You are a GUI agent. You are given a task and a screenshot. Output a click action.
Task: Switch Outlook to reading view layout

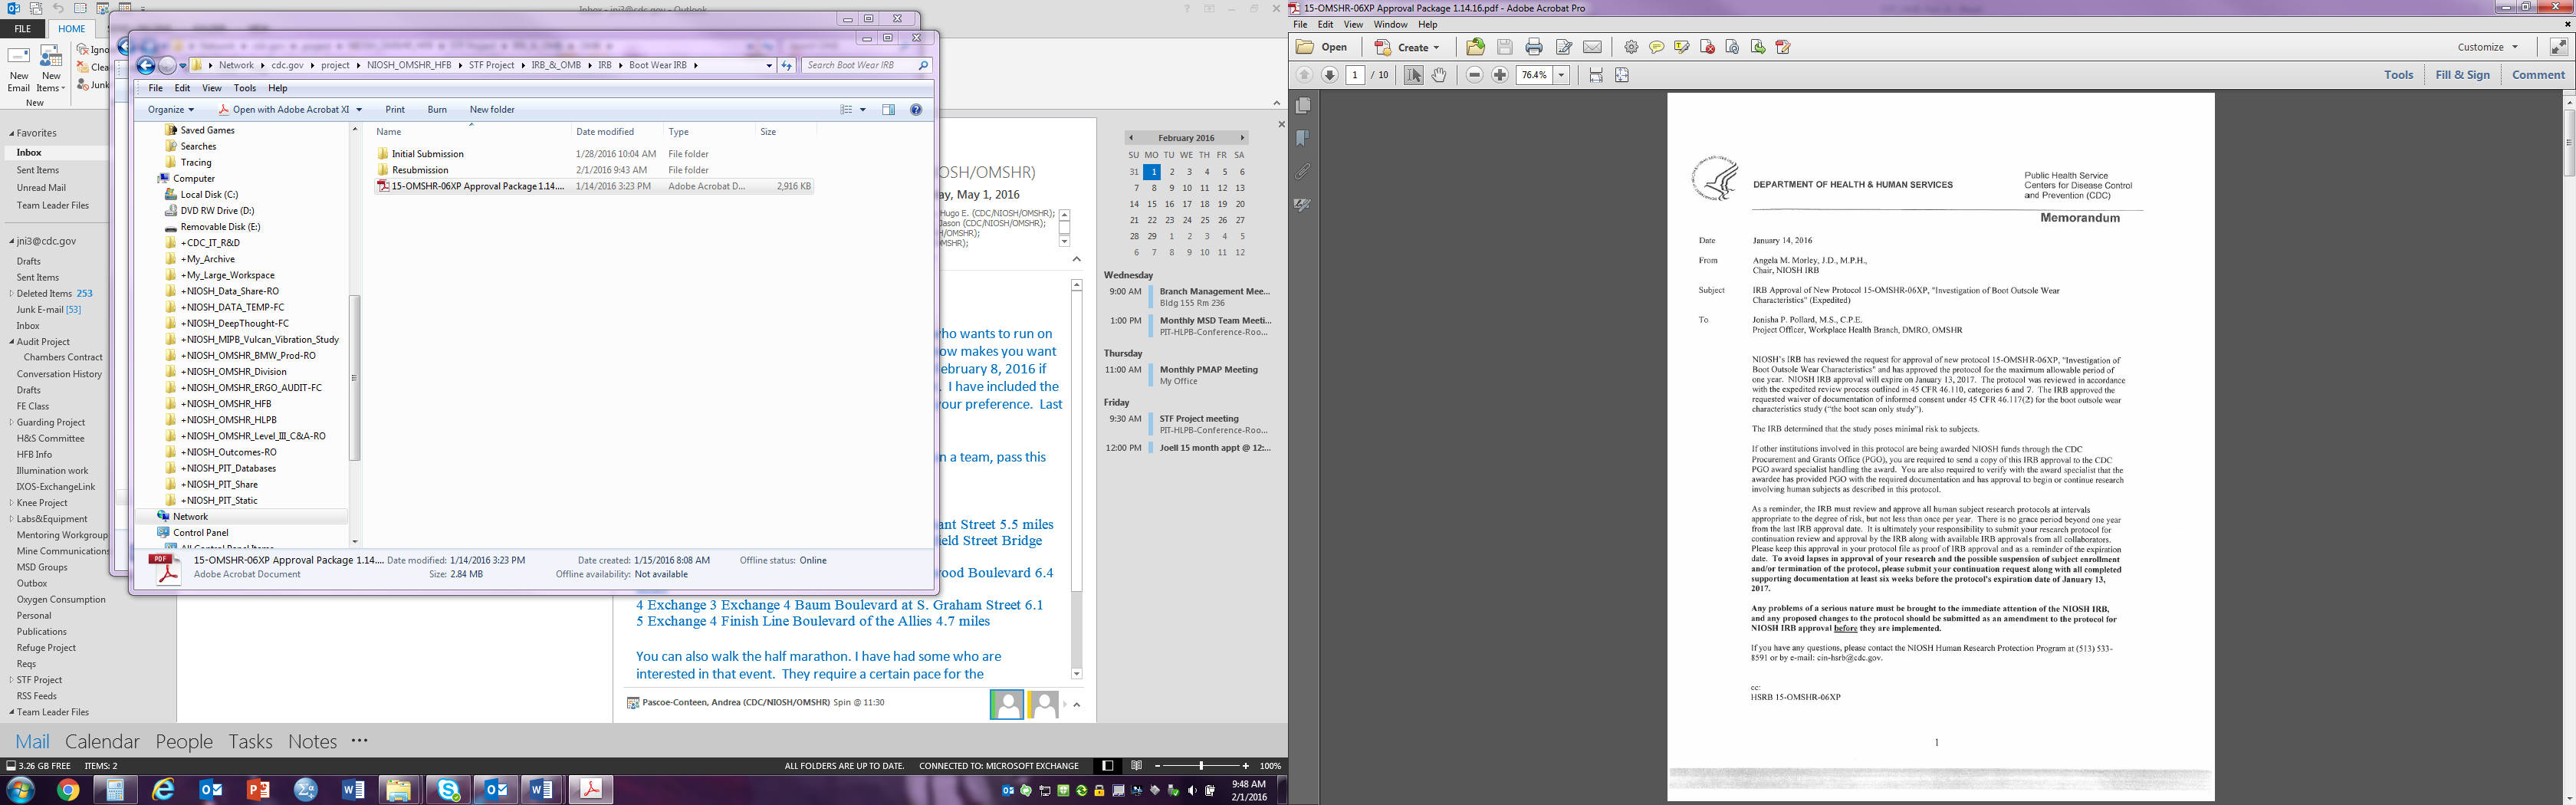1136,766
